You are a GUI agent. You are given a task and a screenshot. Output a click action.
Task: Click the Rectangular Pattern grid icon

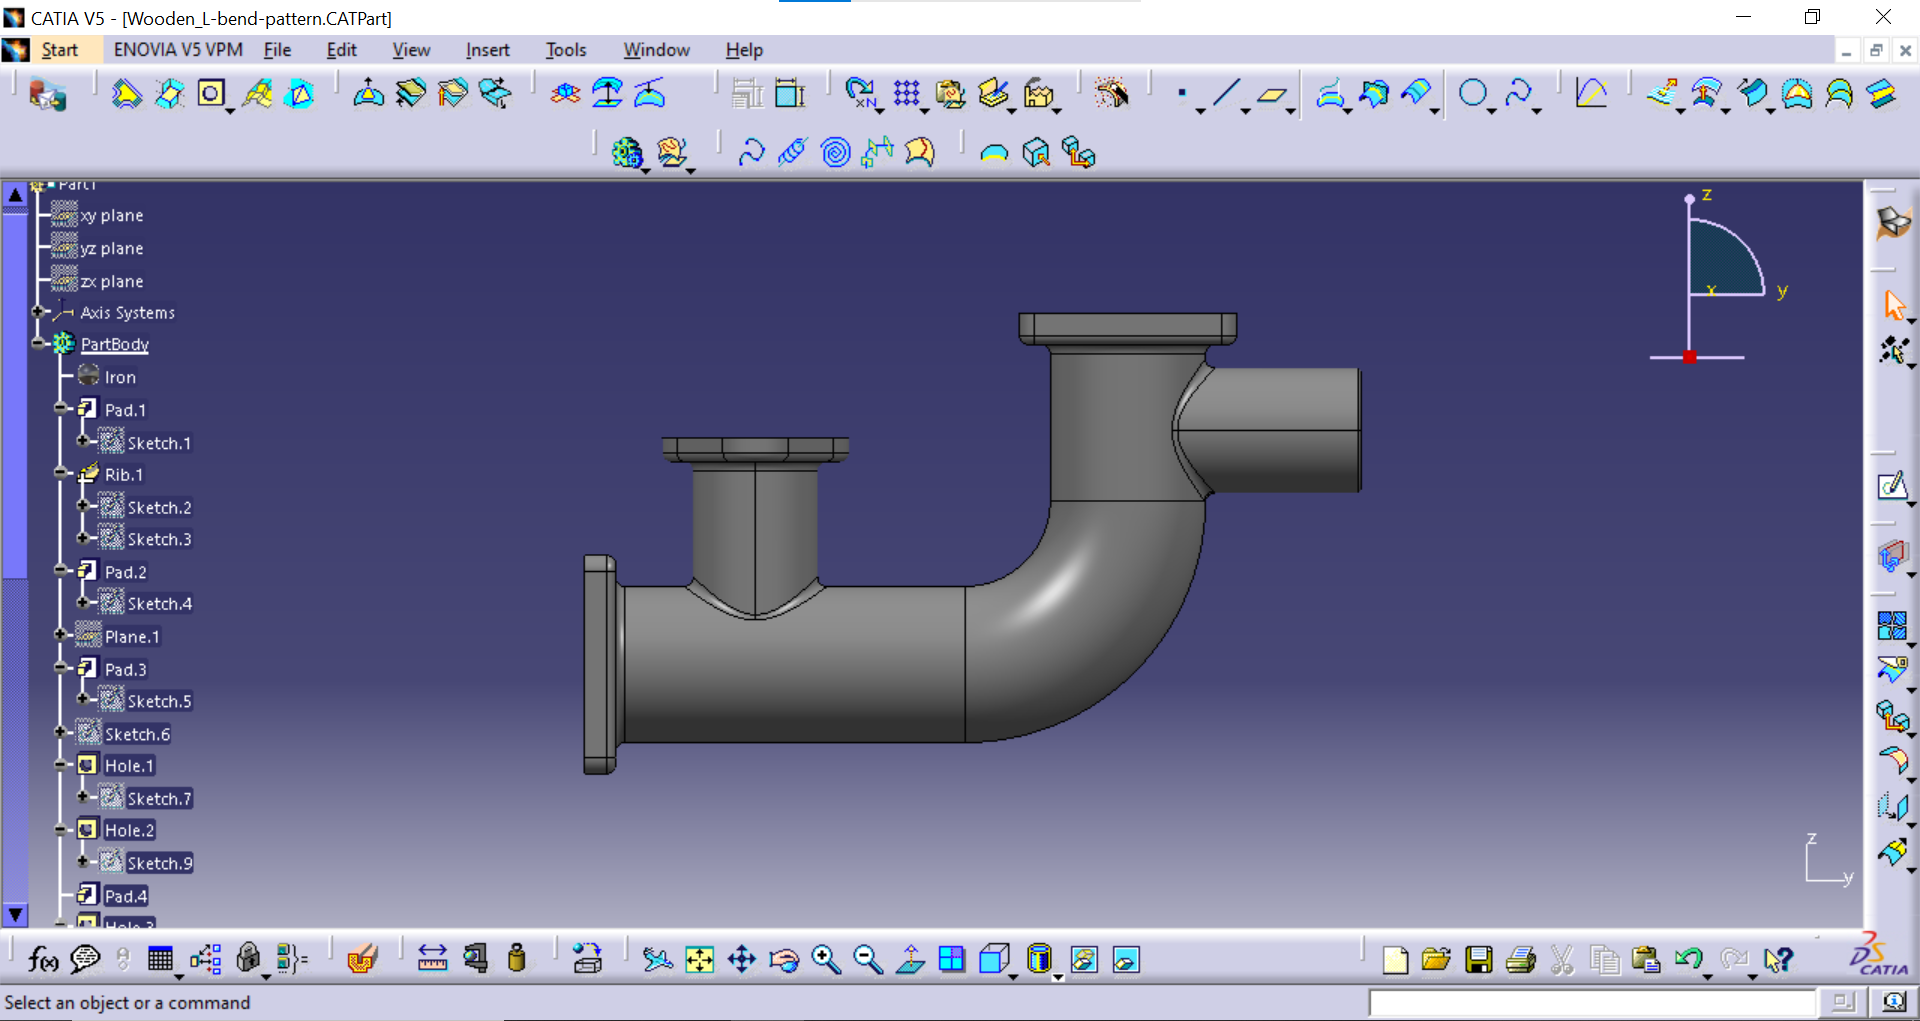point(907,94)
